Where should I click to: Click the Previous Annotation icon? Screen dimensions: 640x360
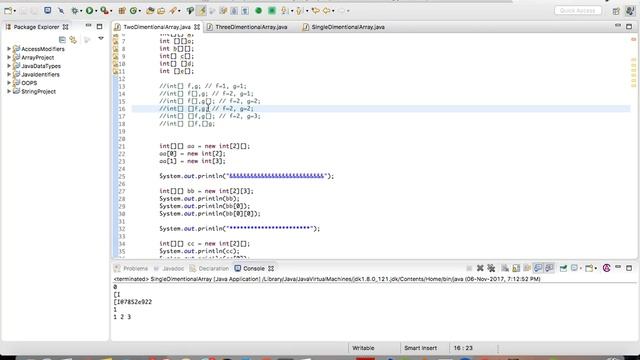pyautogui.click(x=299, y=11)
